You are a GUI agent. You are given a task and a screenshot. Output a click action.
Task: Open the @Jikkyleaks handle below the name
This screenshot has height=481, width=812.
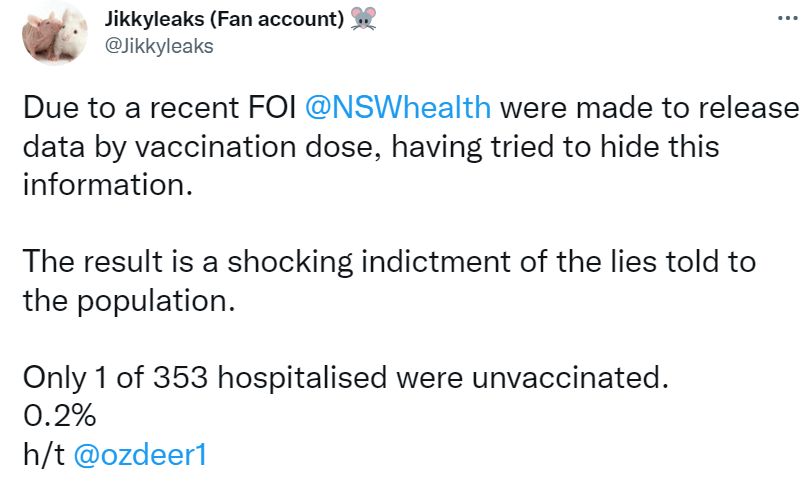159,47
